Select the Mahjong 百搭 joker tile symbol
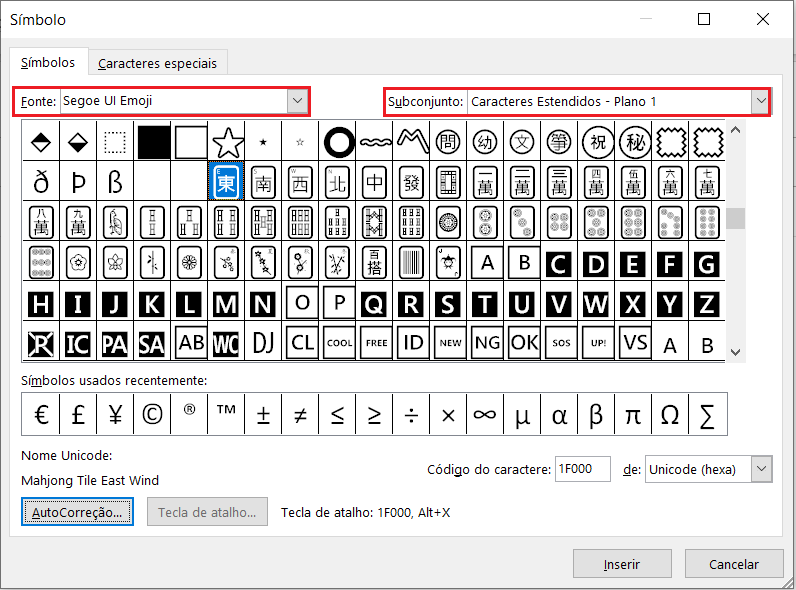 (x=375, y=263)
